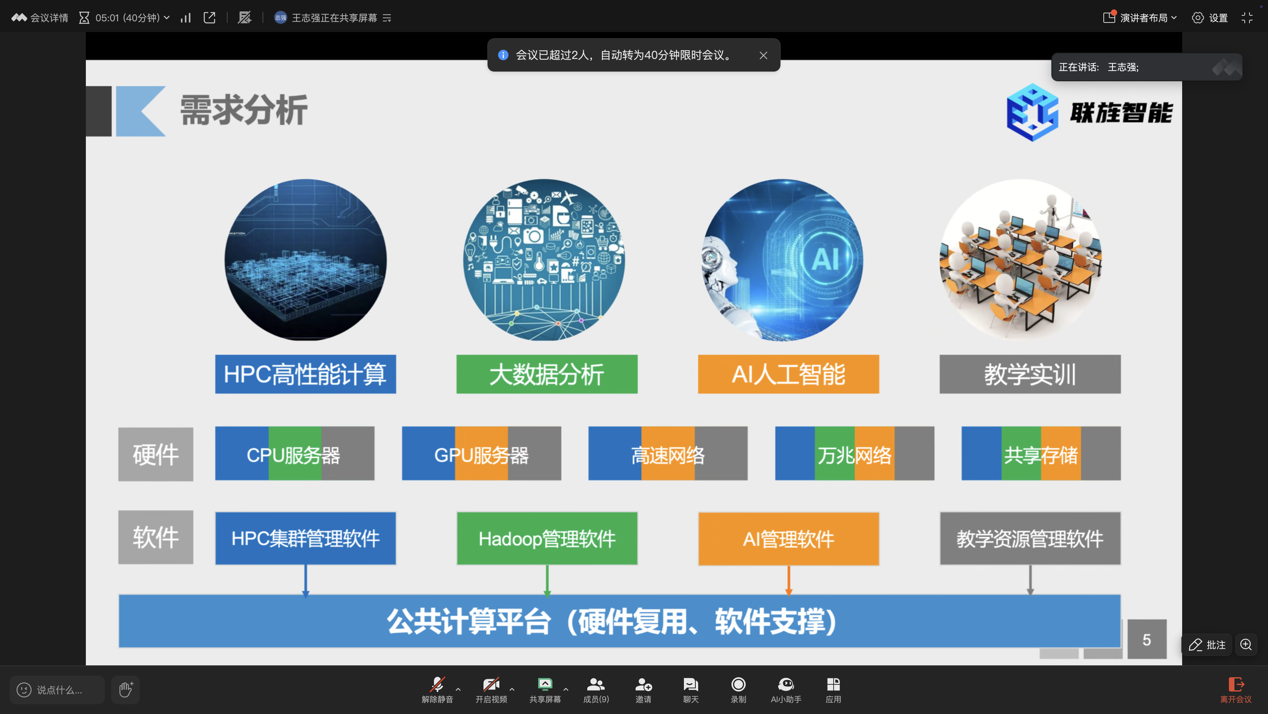Expand audio options arrow beside 解除静音
This screenshot has width=1268, height=714.
[x=458, y=689]
